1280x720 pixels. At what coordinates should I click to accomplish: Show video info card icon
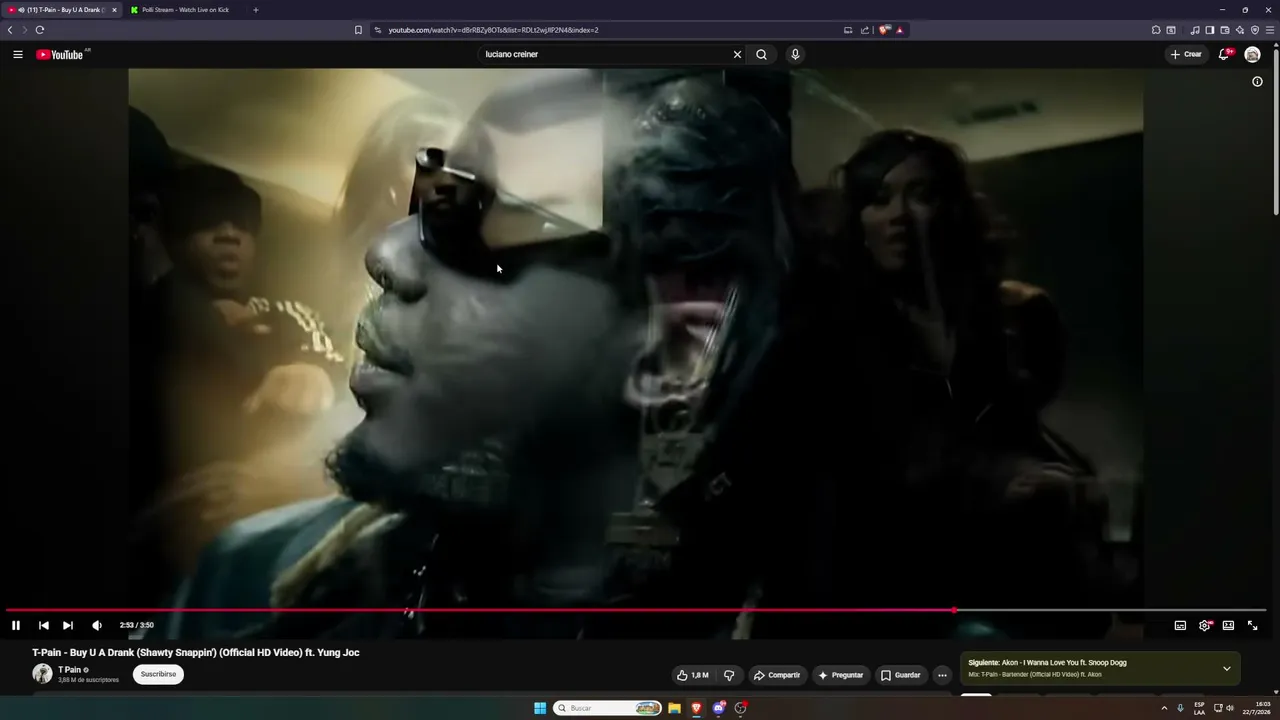point(1258,82)
